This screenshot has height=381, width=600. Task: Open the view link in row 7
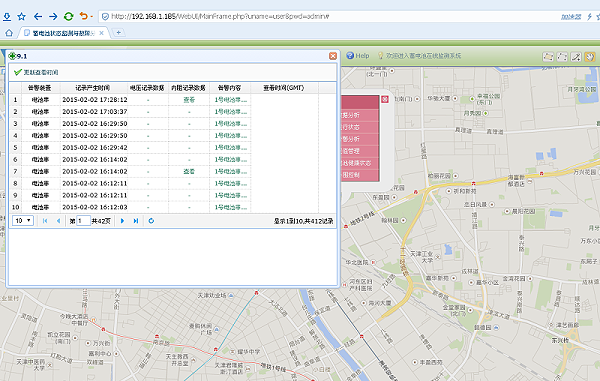pos(189,171)
